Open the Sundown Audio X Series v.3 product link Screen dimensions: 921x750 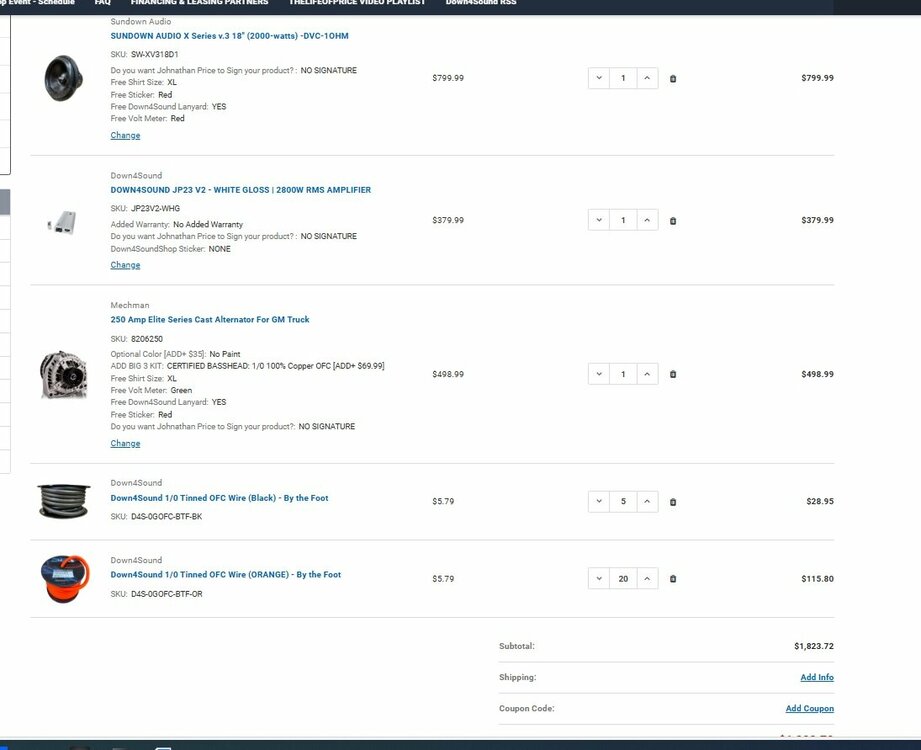229,36
